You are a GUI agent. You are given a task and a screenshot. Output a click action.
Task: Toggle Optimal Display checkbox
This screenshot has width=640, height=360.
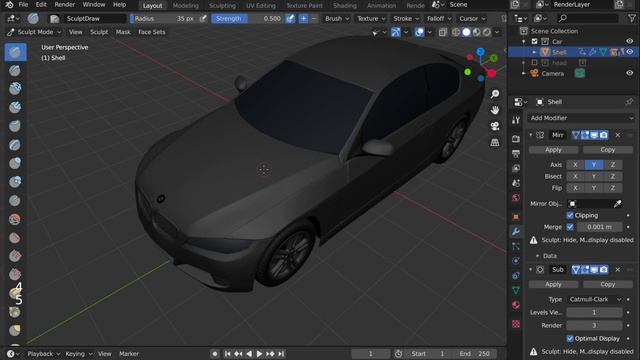point(570,338)
